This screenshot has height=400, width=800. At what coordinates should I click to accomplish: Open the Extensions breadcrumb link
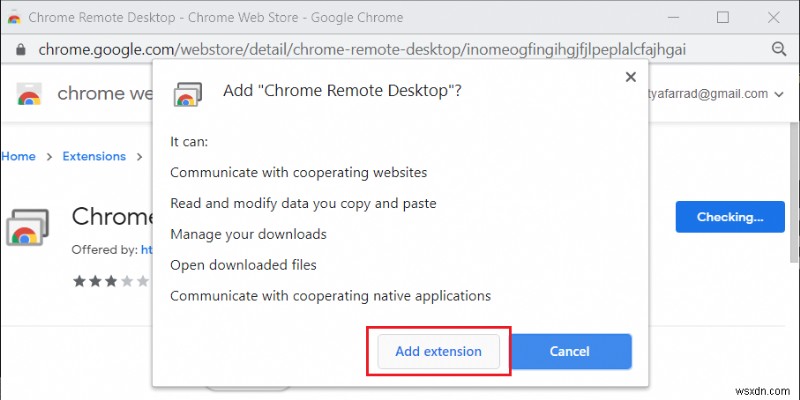pos(94,156)
